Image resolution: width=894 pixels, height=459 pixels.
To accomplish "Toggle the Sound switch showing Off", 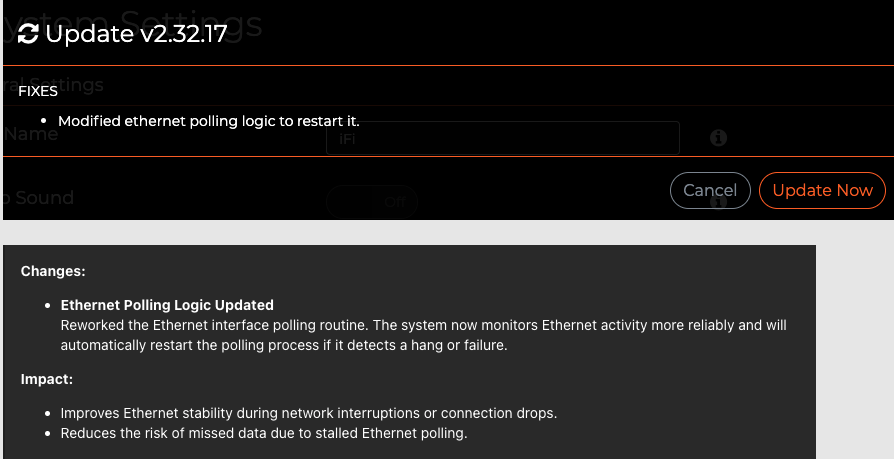I will point(372,202).
